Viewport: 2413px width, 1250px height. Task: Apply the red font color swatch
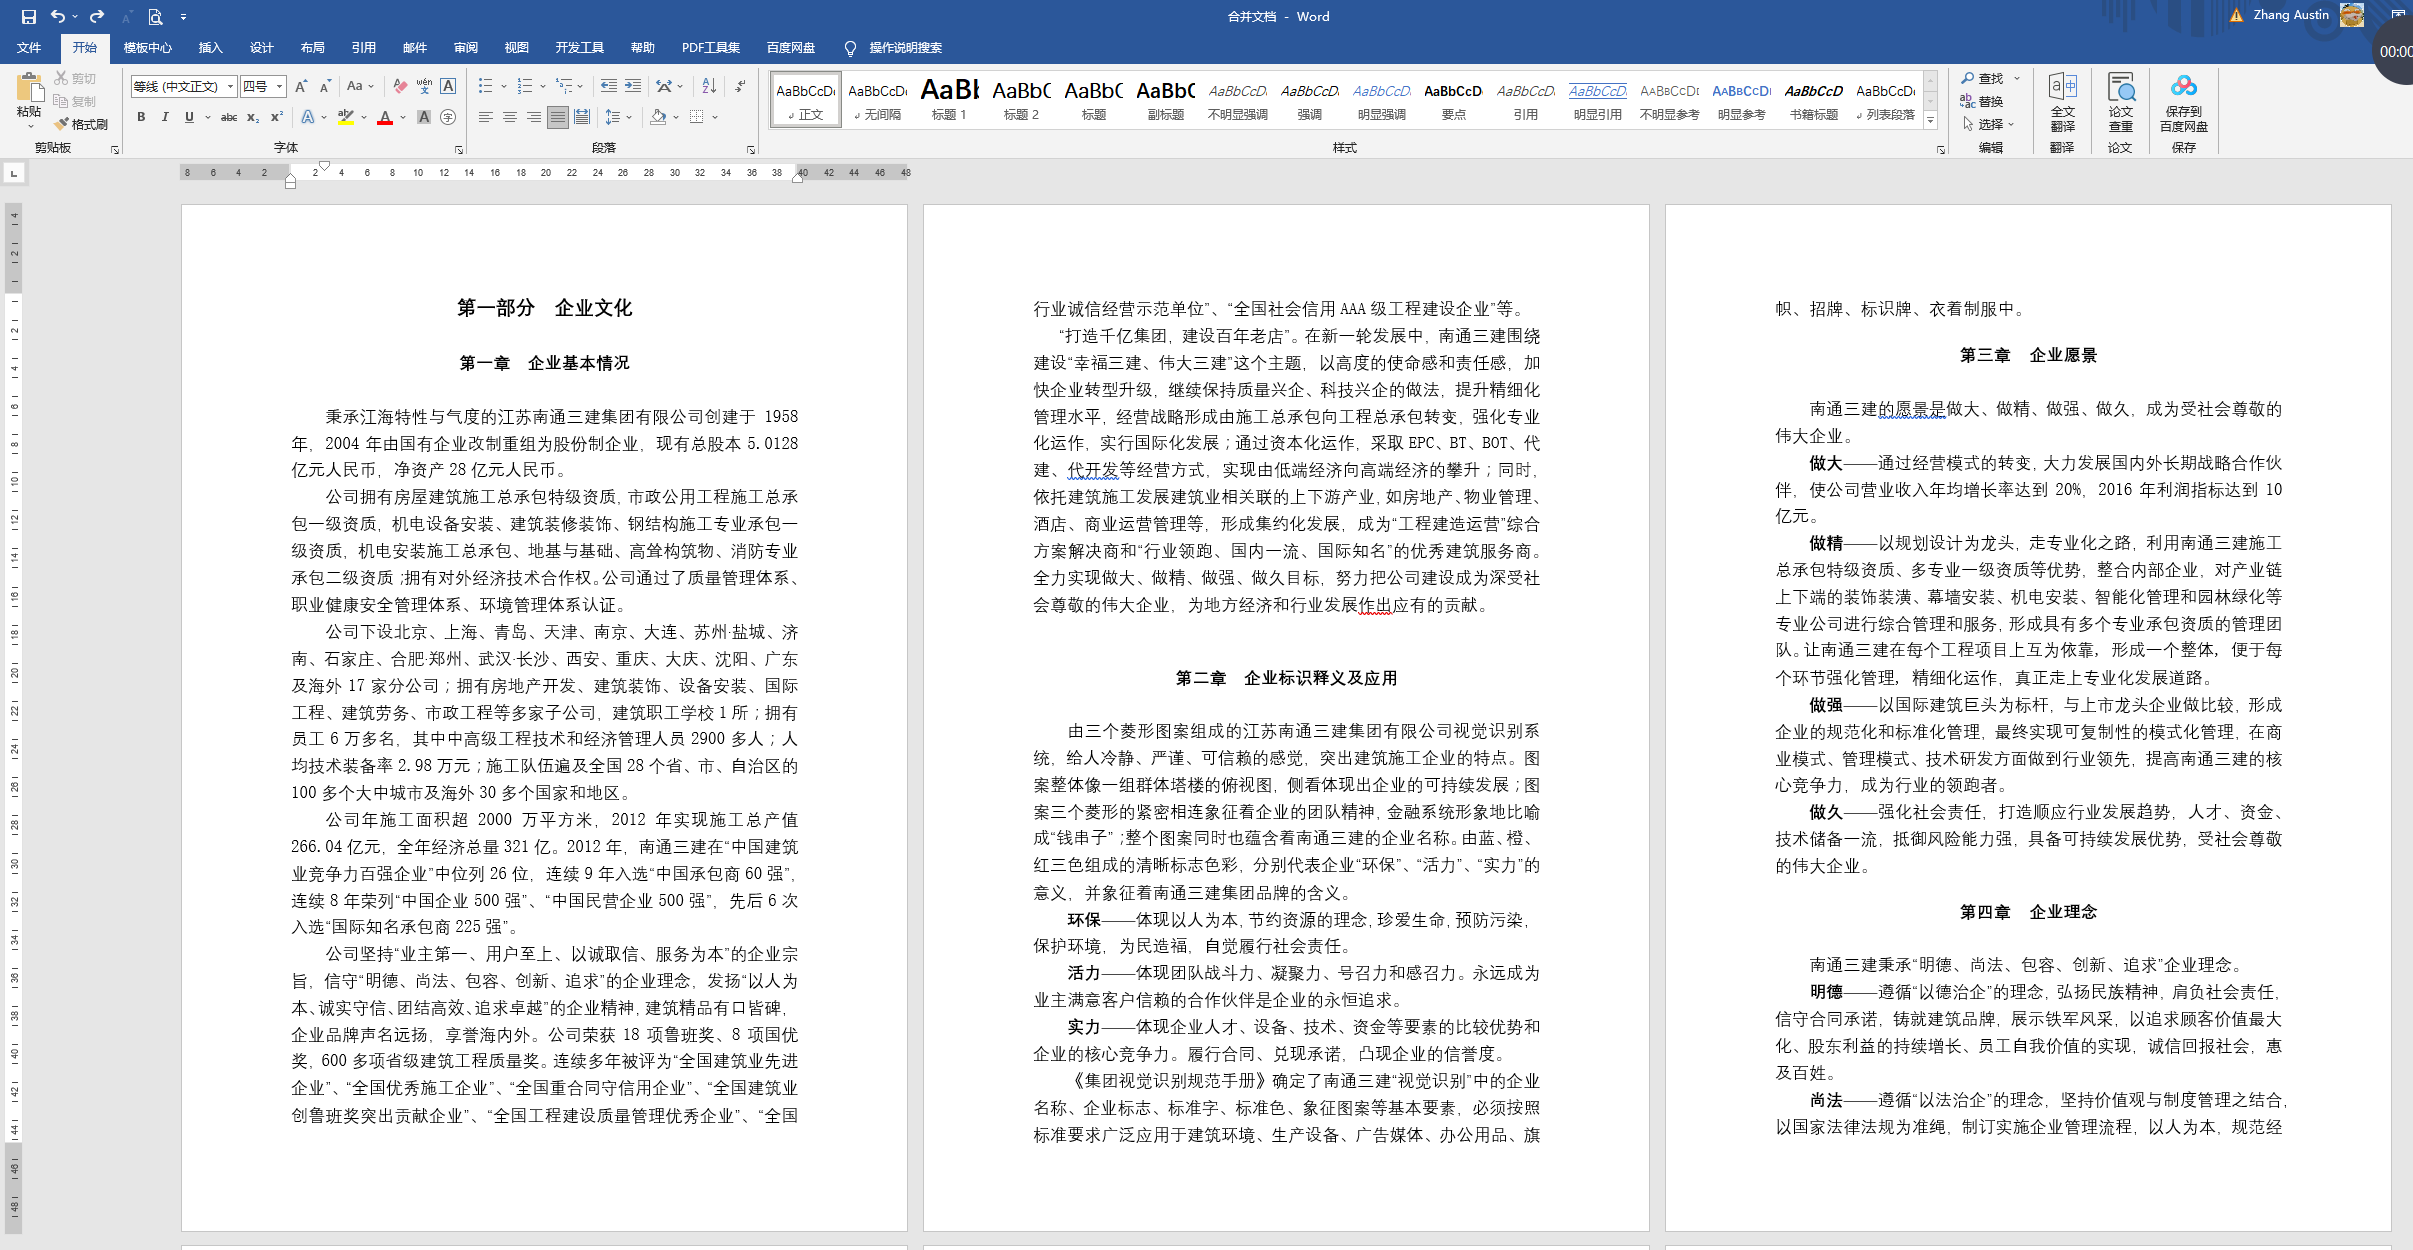(x=385, y=118)
